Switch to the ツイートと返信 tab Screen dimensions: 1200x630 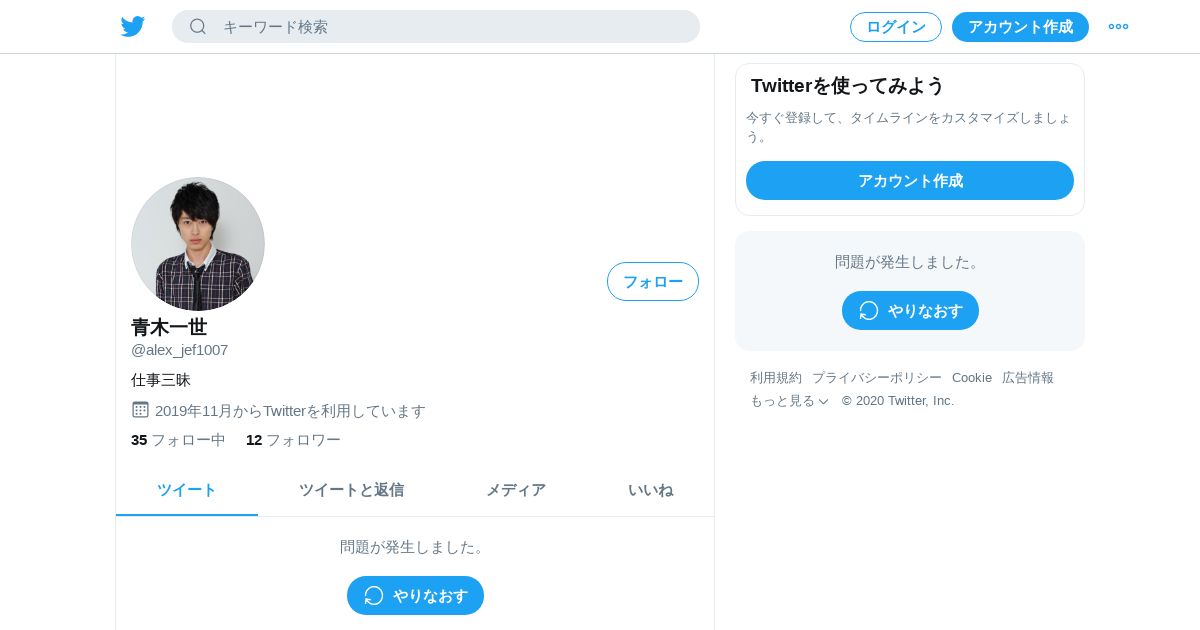tap(351, 490)
